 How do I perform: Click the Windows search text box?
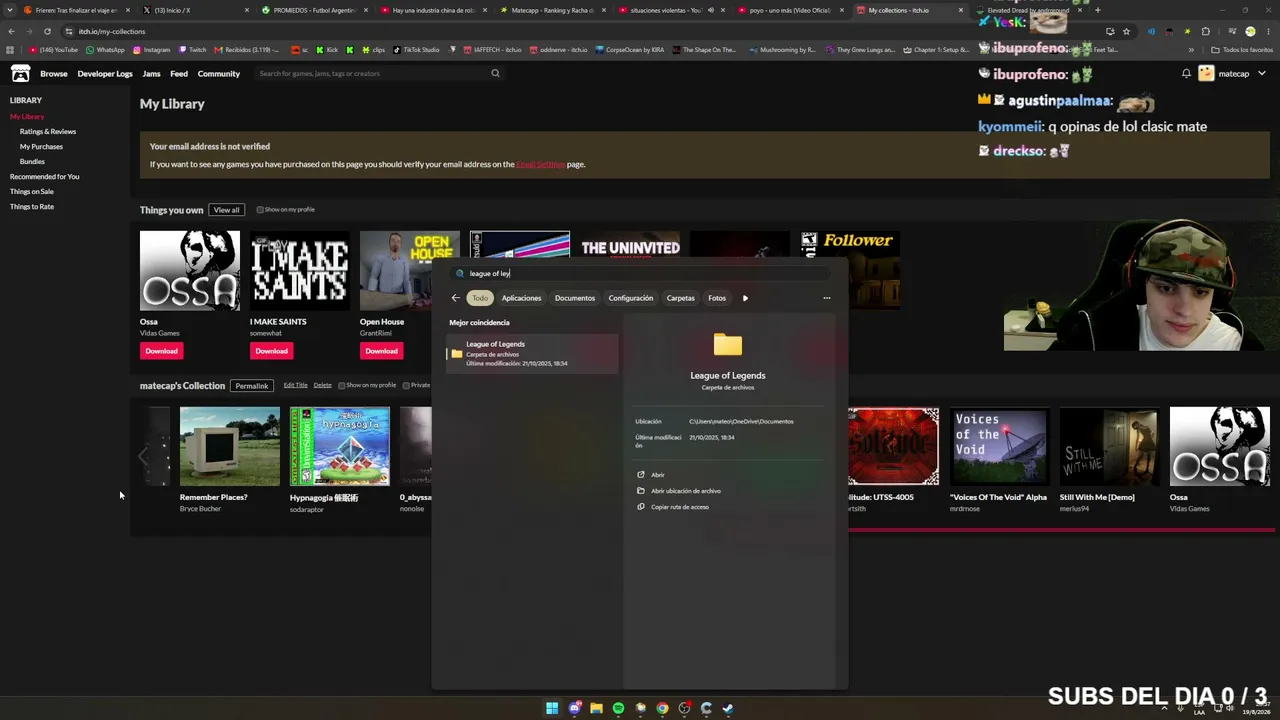click(x=640, y=273)
